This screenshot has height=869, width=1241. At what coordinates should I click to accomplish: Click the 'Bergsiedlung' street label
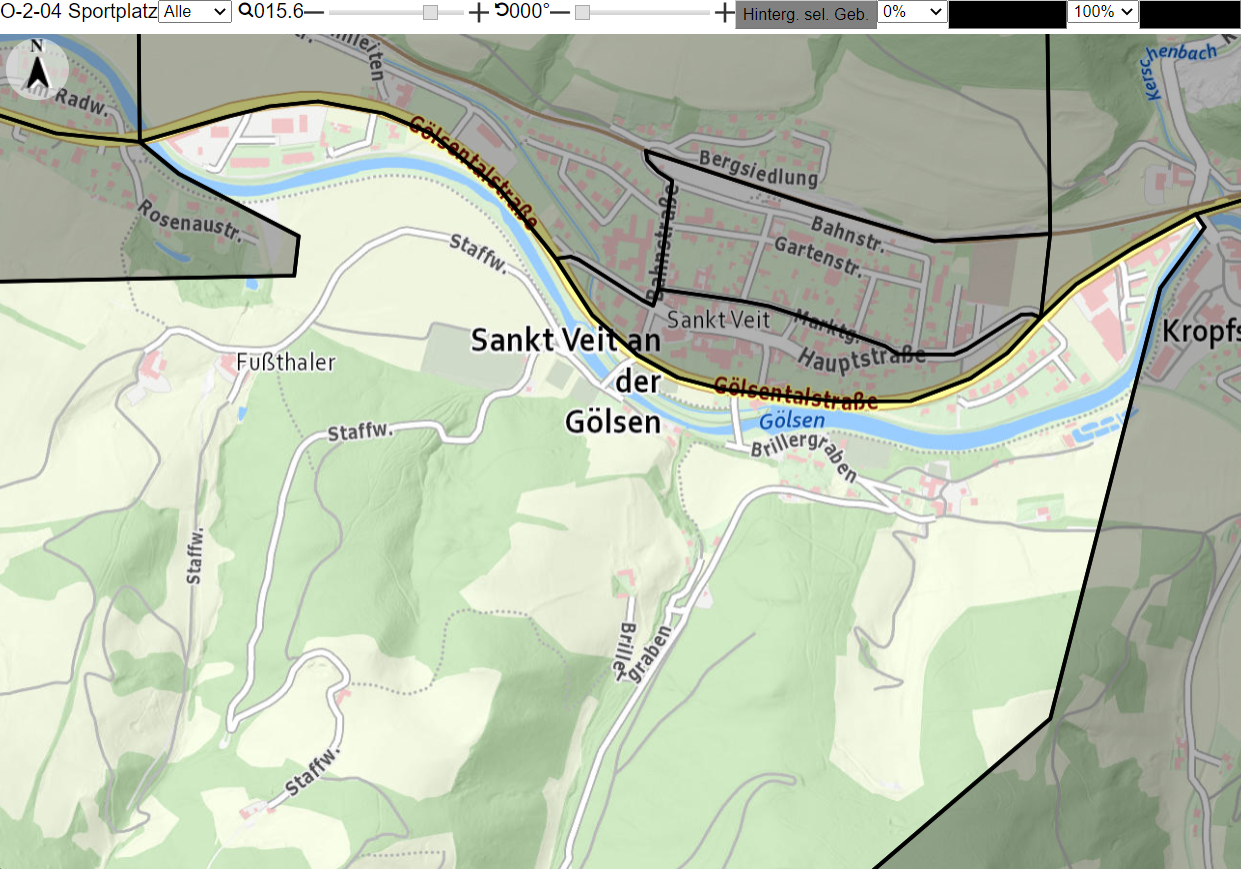point(758,169)
